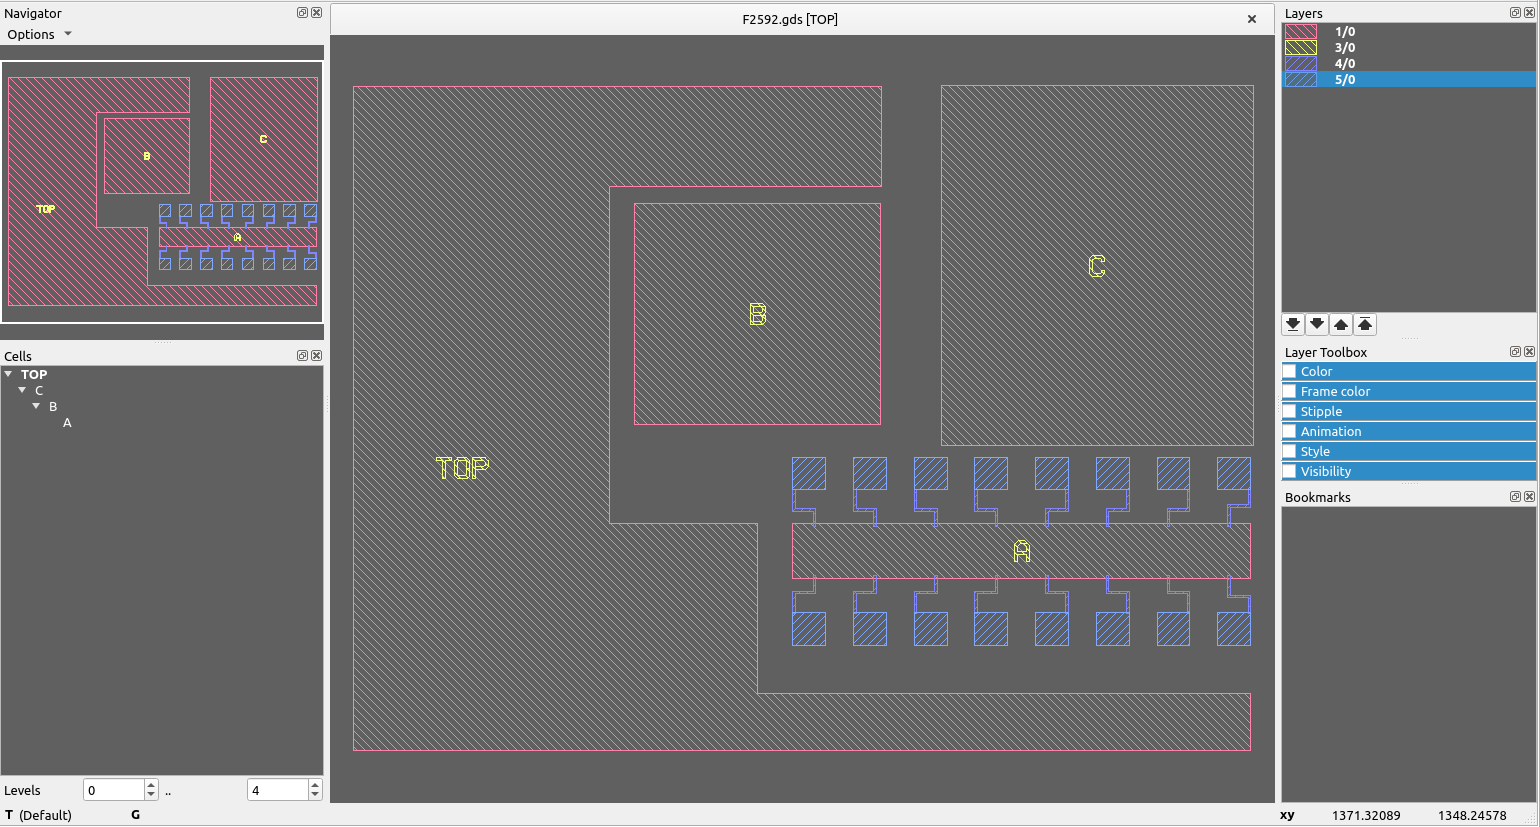Screen dimensions: 1540x827
Task: Move selected layer to the bottom
Action: (x=1293, y=324)
